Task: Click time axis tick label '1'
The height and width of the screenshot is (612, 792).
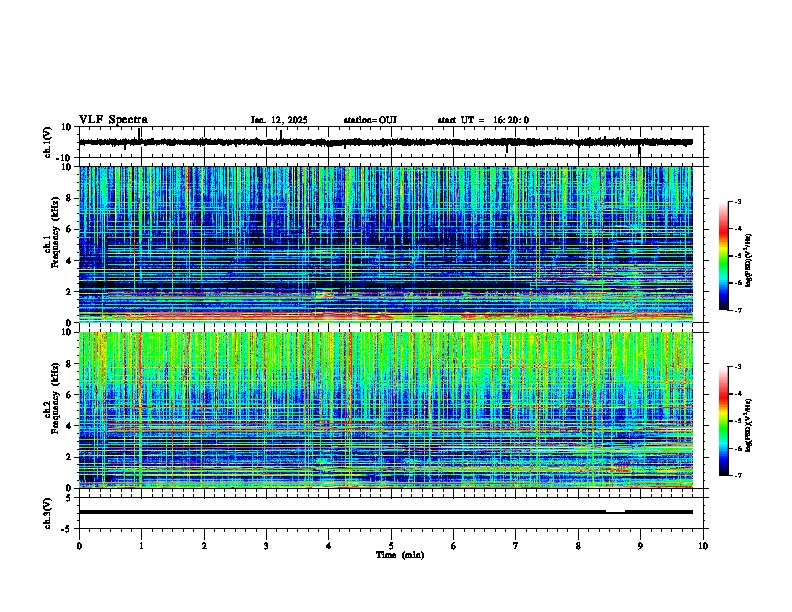Action: pyautogui.click(x=141, y=546)
